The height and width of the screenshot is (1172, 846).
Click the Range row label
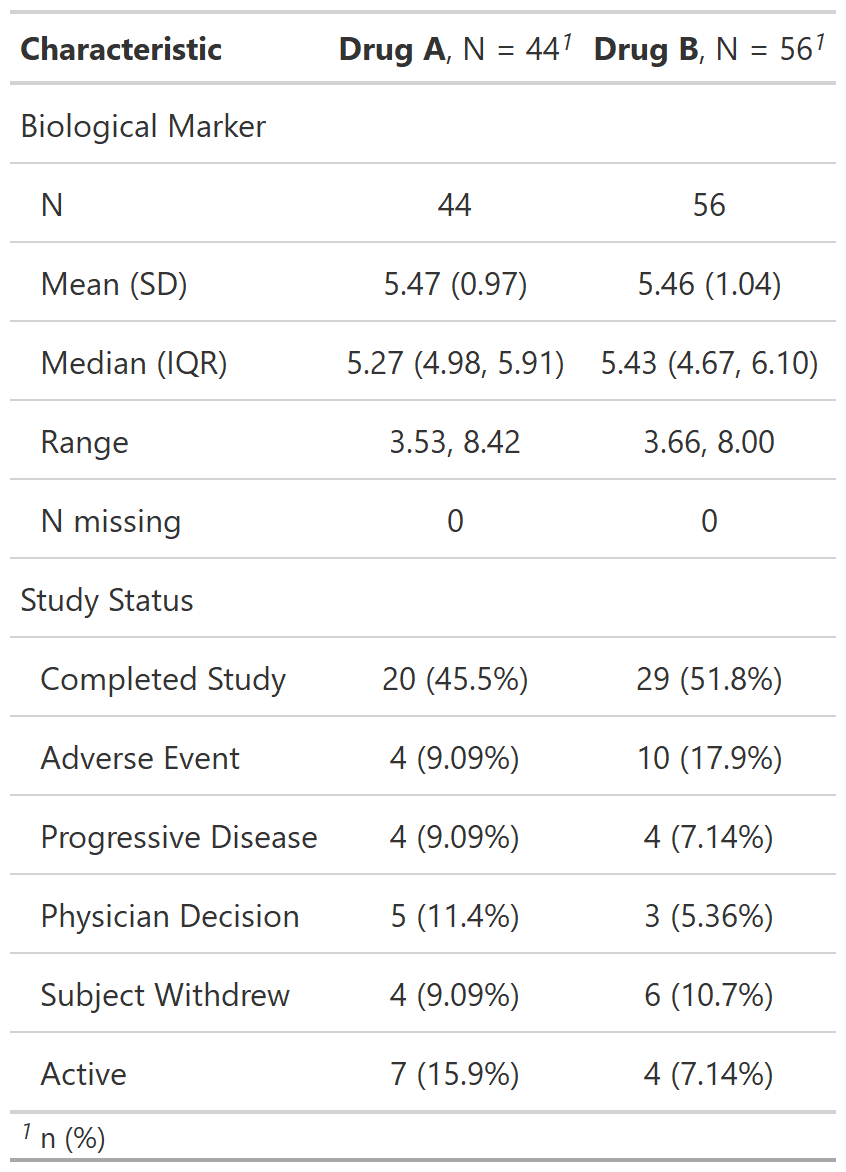tap(85, 443)
